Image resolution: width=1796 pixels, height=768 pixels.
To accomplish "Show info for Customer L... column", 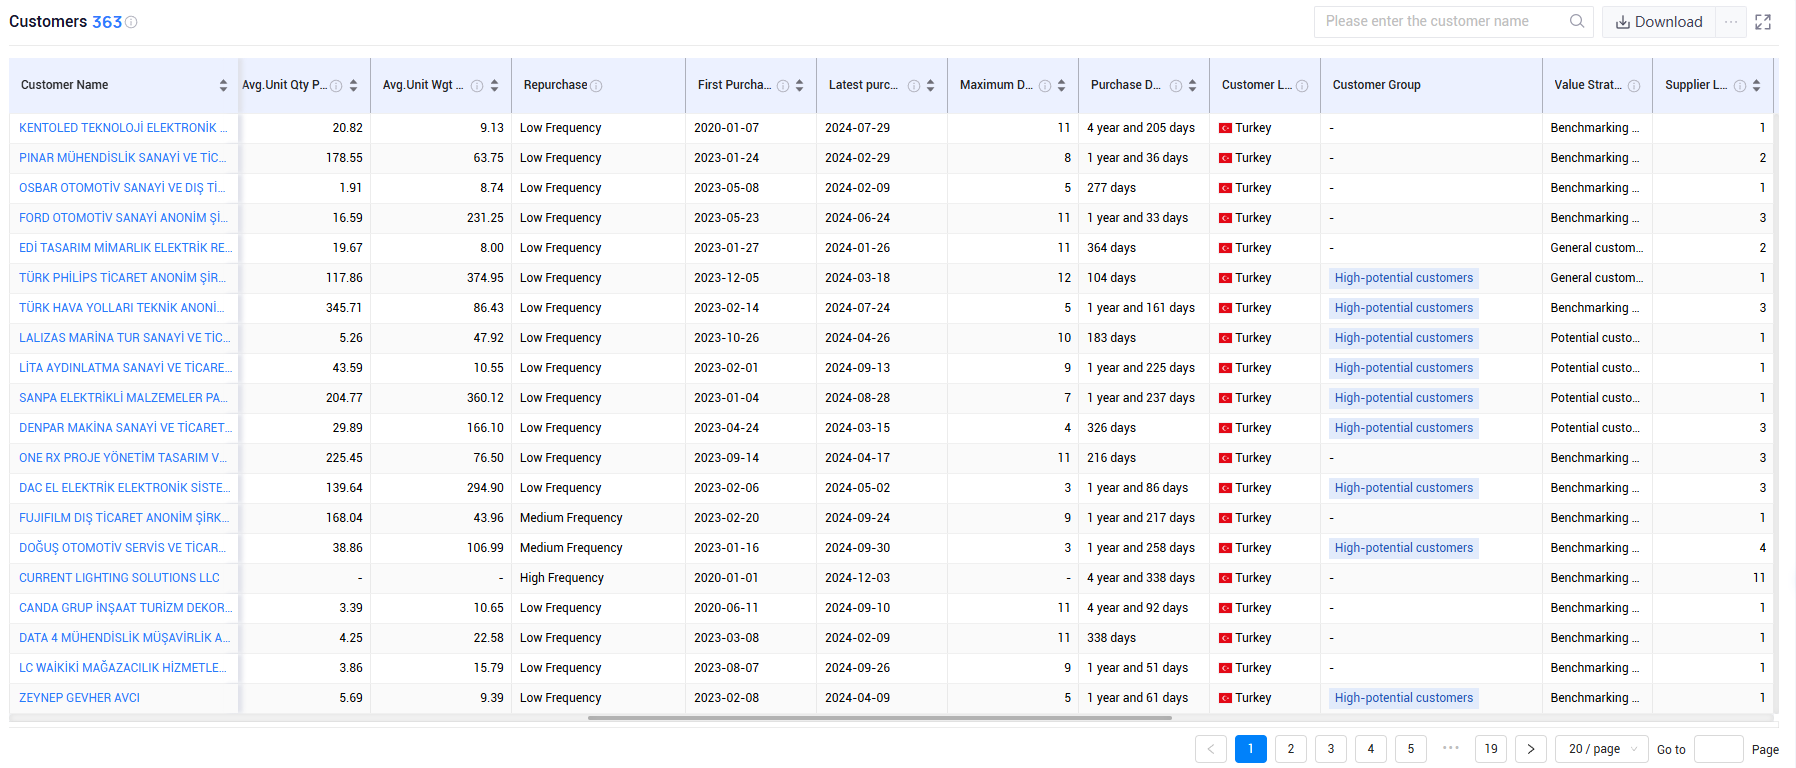I will [1302, 86].
